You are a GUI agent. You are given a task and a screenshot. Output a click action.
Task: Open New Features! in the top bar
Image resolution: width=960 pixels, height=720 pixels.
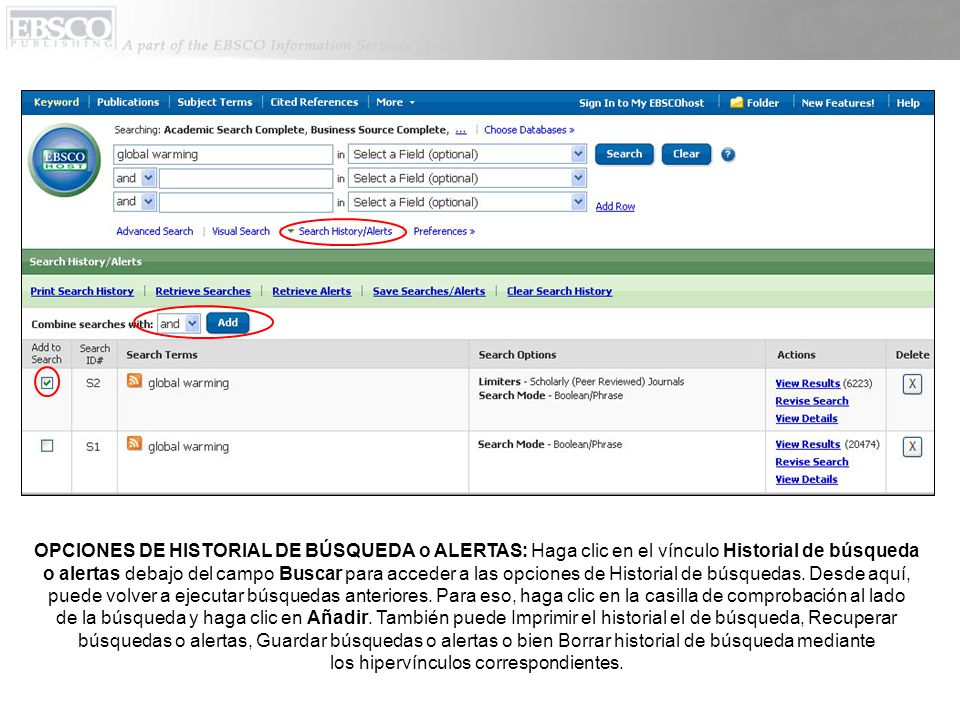click(x=838, y=103)
